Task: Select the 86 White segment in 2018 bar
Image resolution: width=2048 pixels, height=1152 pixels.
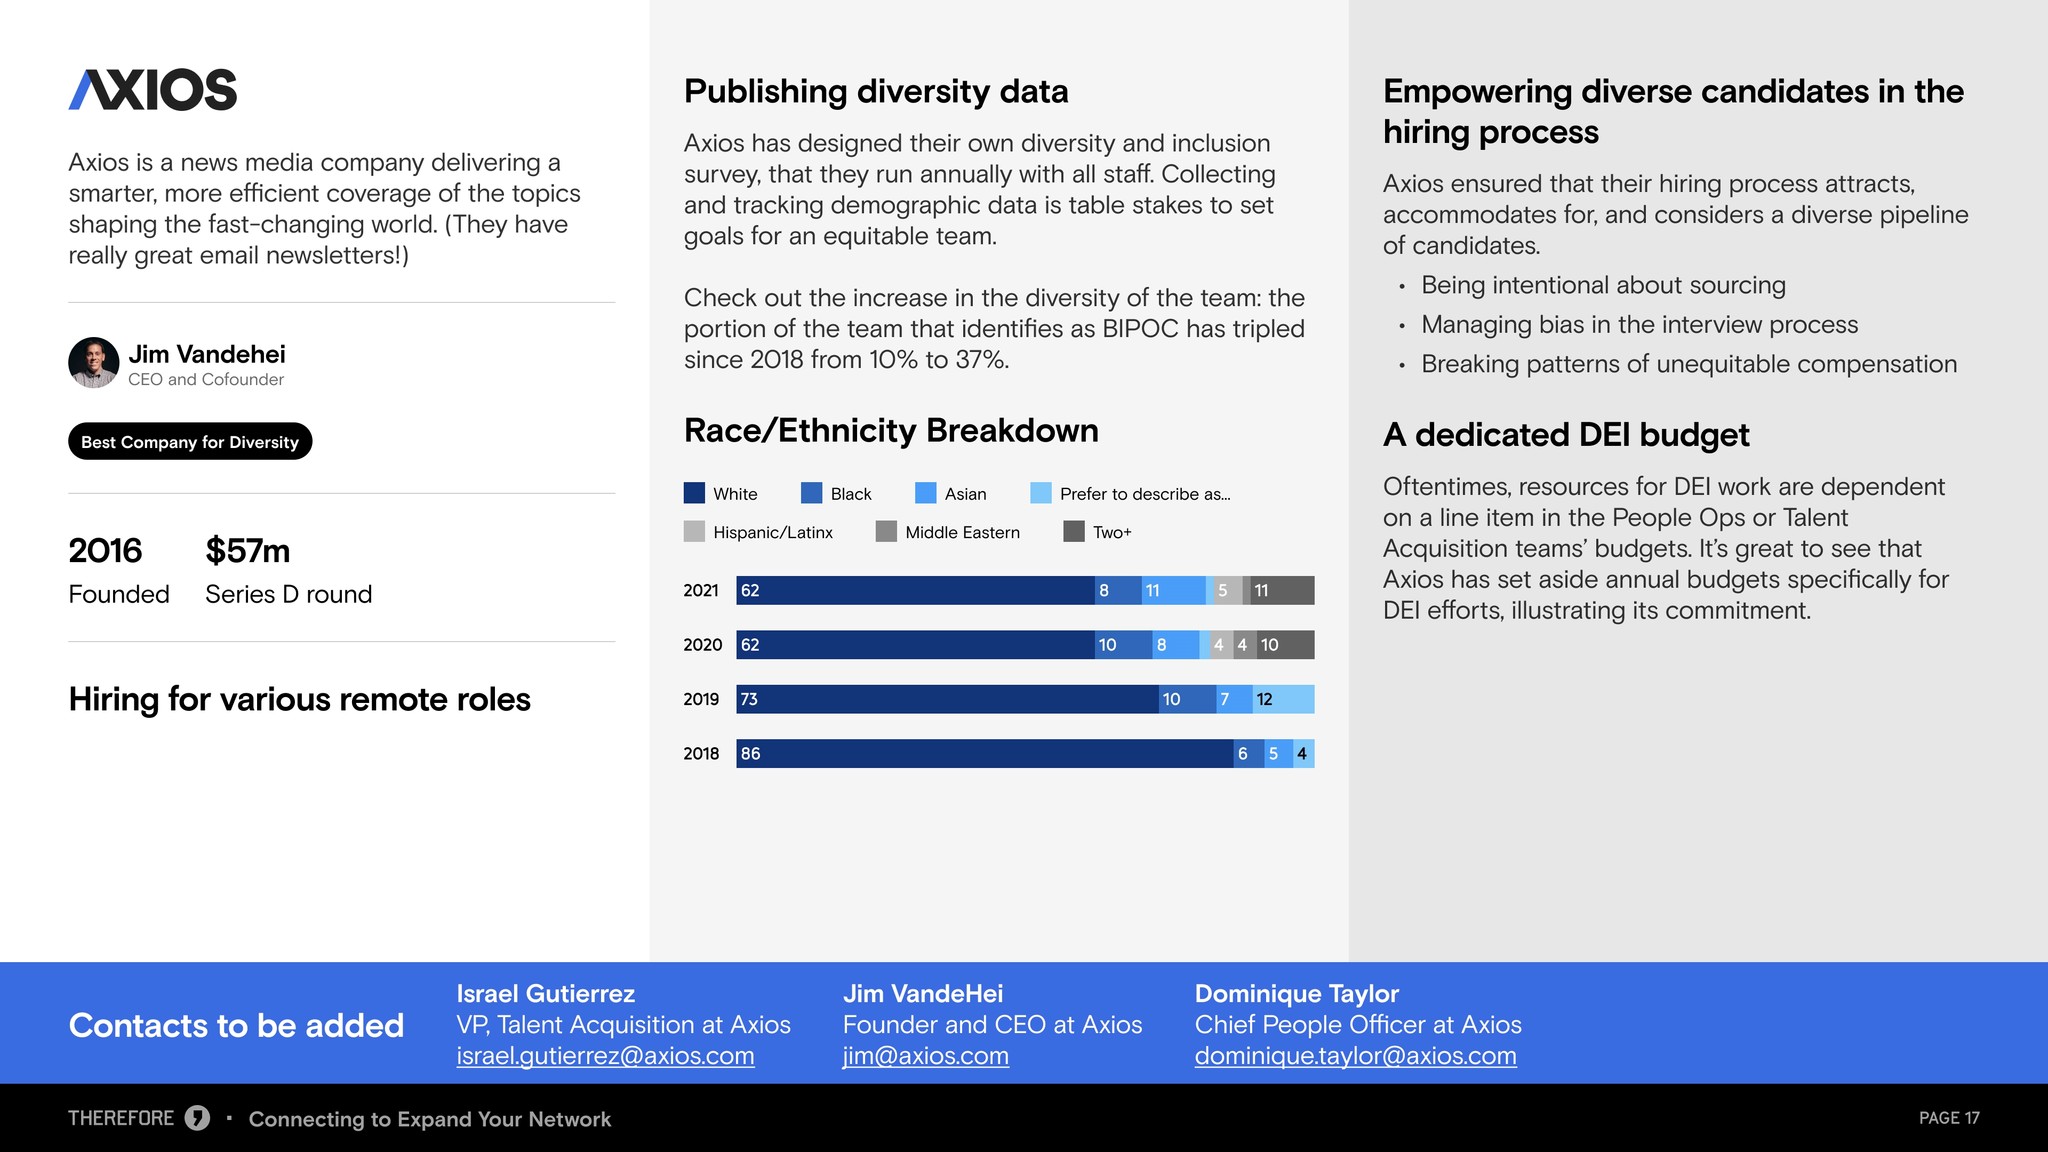Action: [x=985, y=753]
